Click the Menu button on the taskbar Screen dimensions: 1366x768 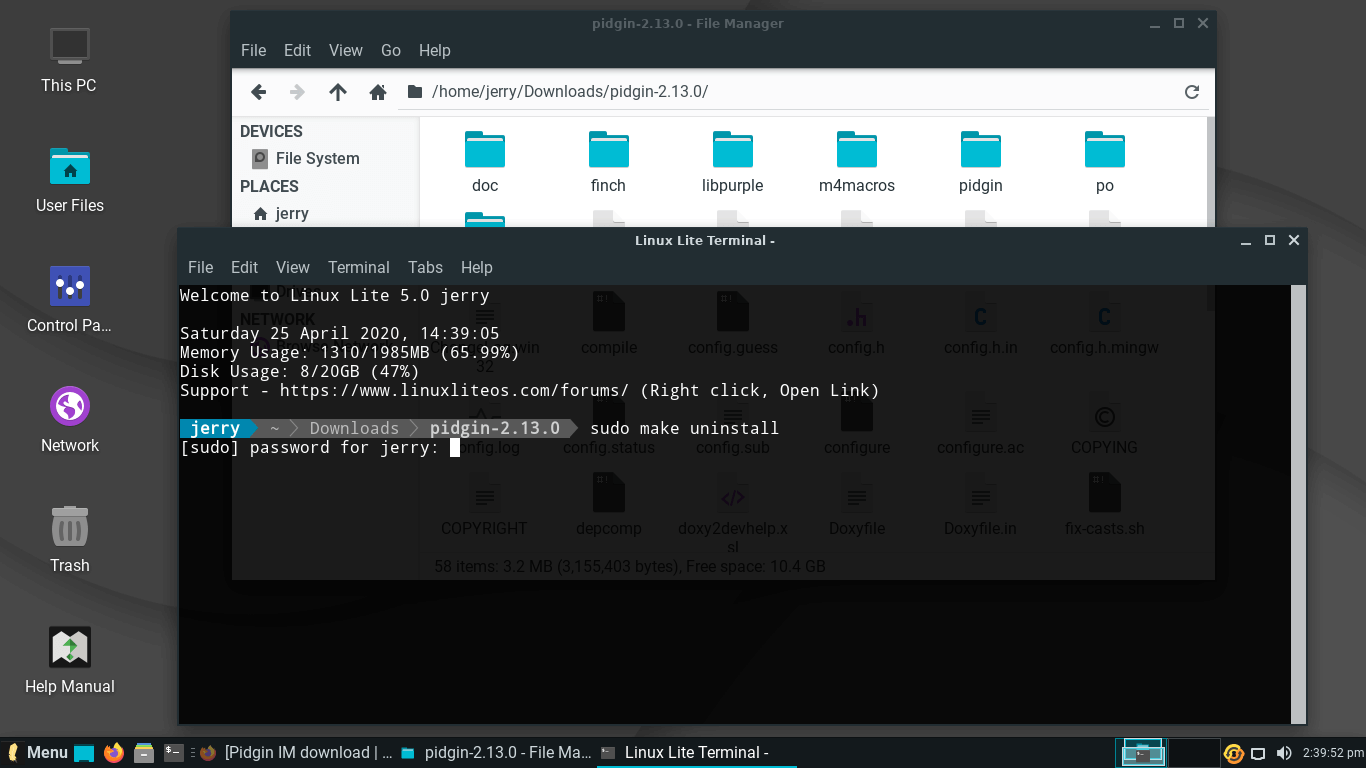tap(38, 752)
